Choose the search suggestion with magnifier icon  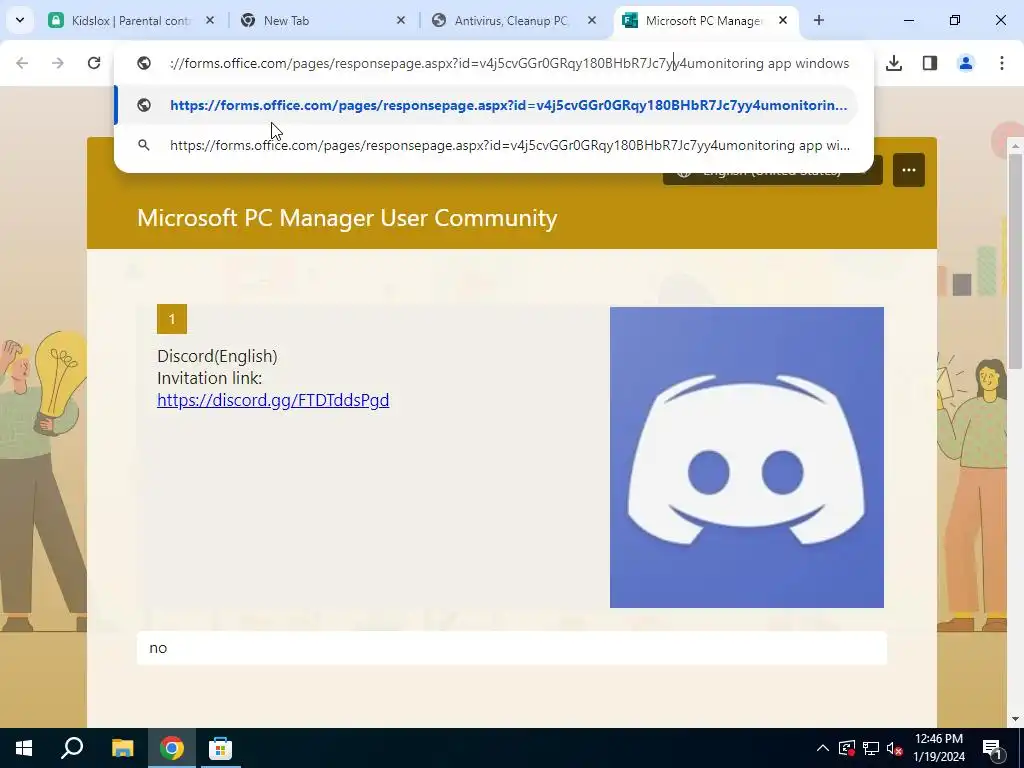[486, 145]
